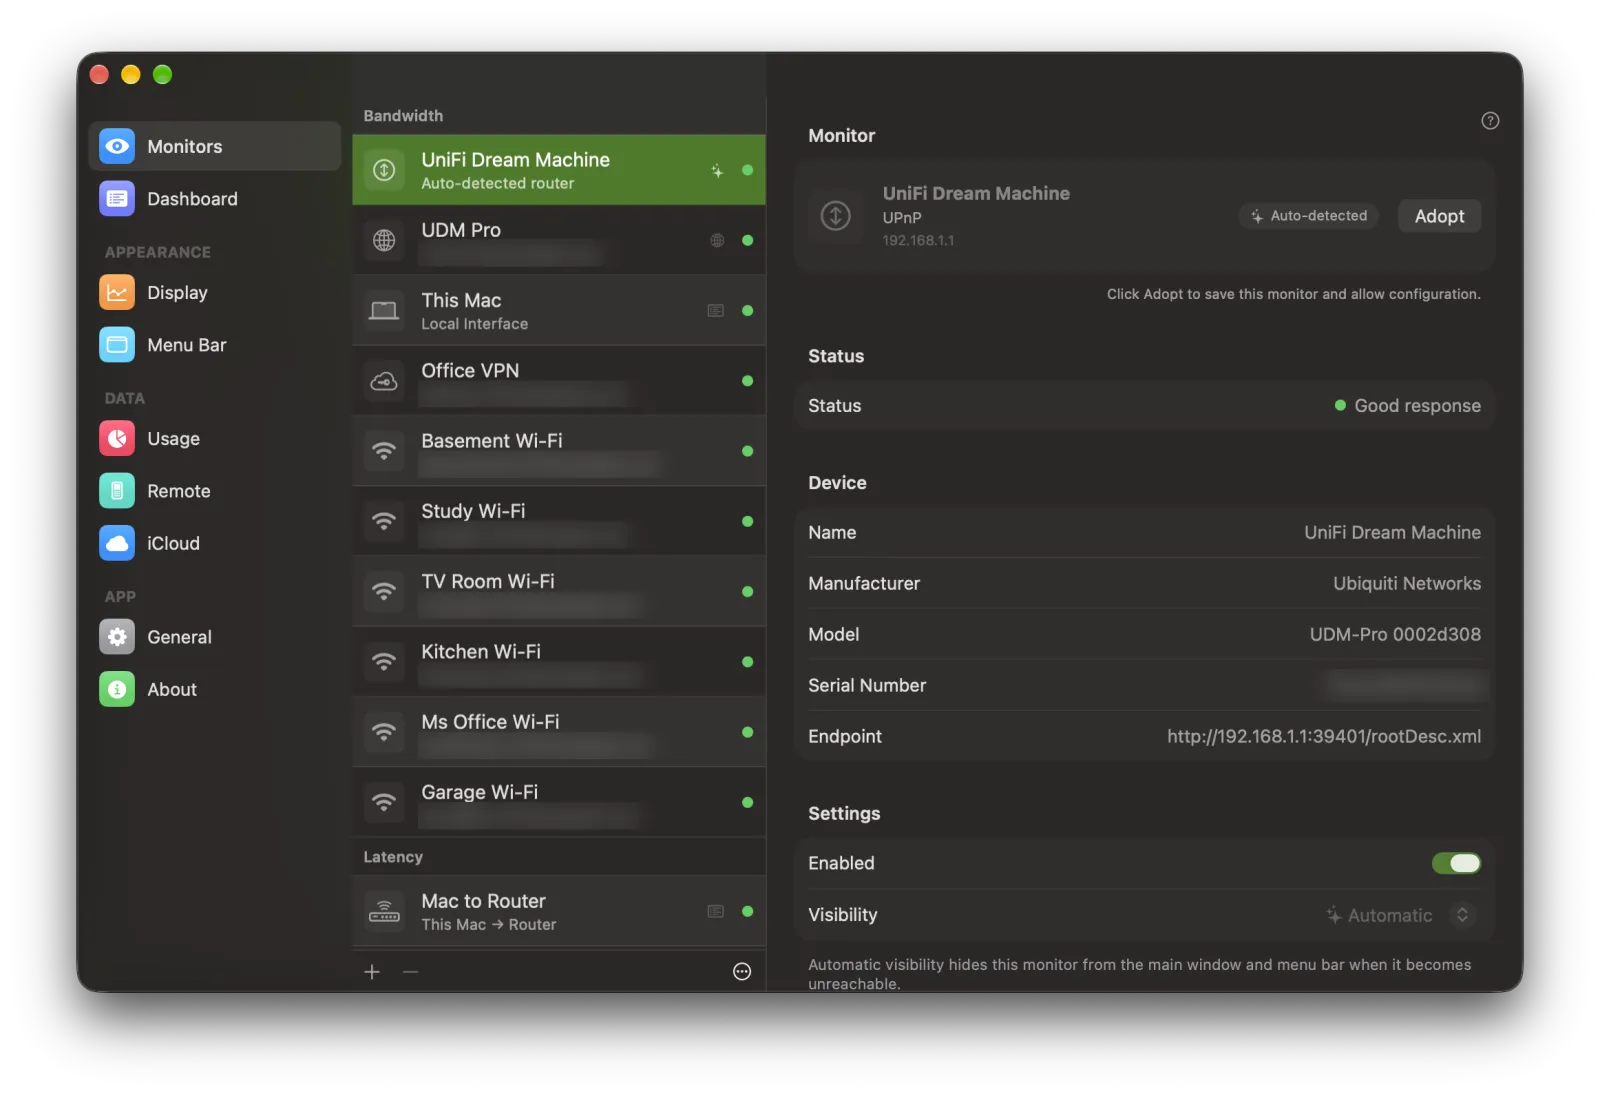
Task: Click the yellow minimize window button
Action: (x=131, y=75)
